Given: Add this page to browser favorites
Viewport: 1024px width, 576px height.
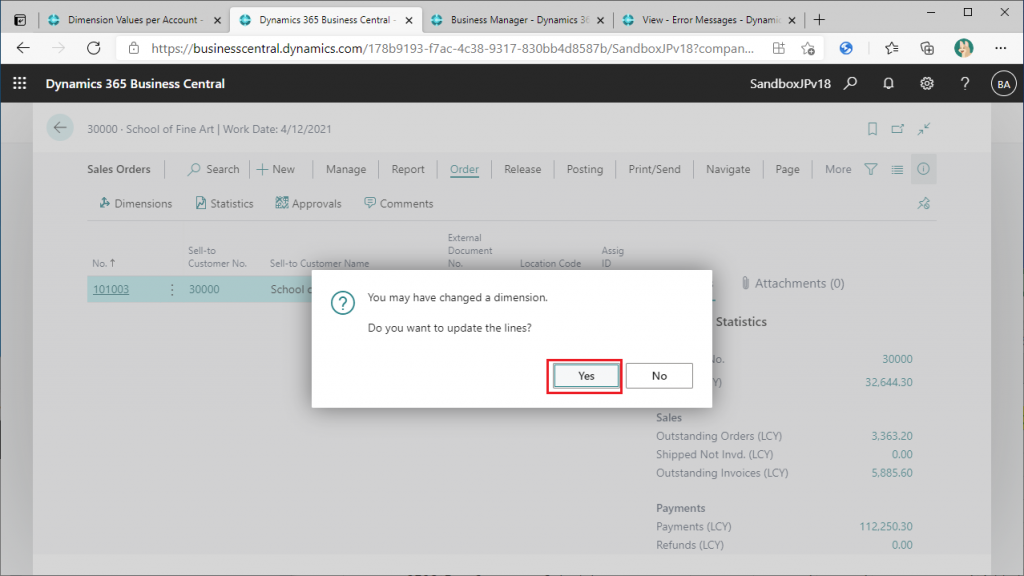Looking at the screenshot, I should pos(808,48).
